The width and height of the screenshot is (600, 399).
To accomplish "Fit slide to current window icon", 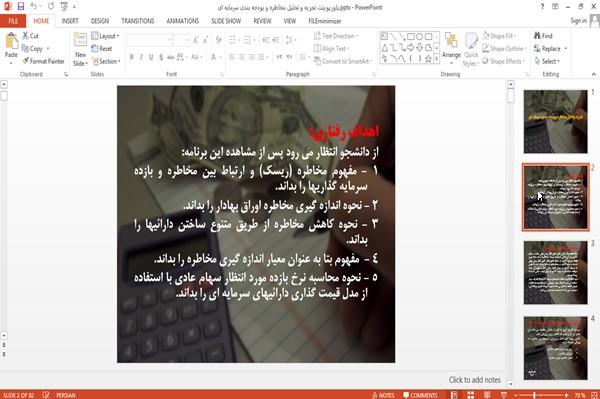I will coord(594,395).
